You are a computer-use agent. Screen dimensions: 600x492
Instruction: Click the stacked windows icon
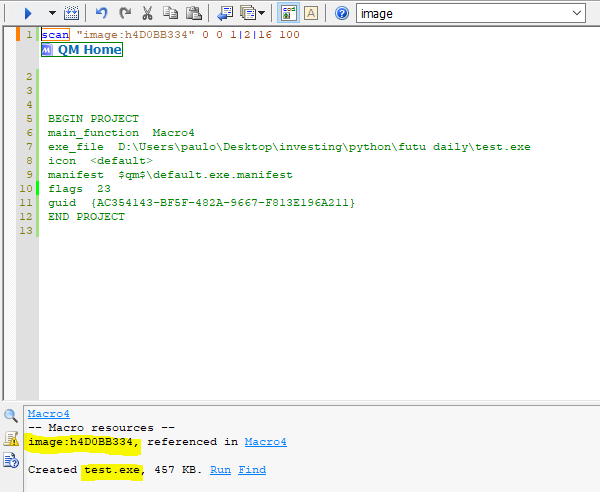click(248, 13)
